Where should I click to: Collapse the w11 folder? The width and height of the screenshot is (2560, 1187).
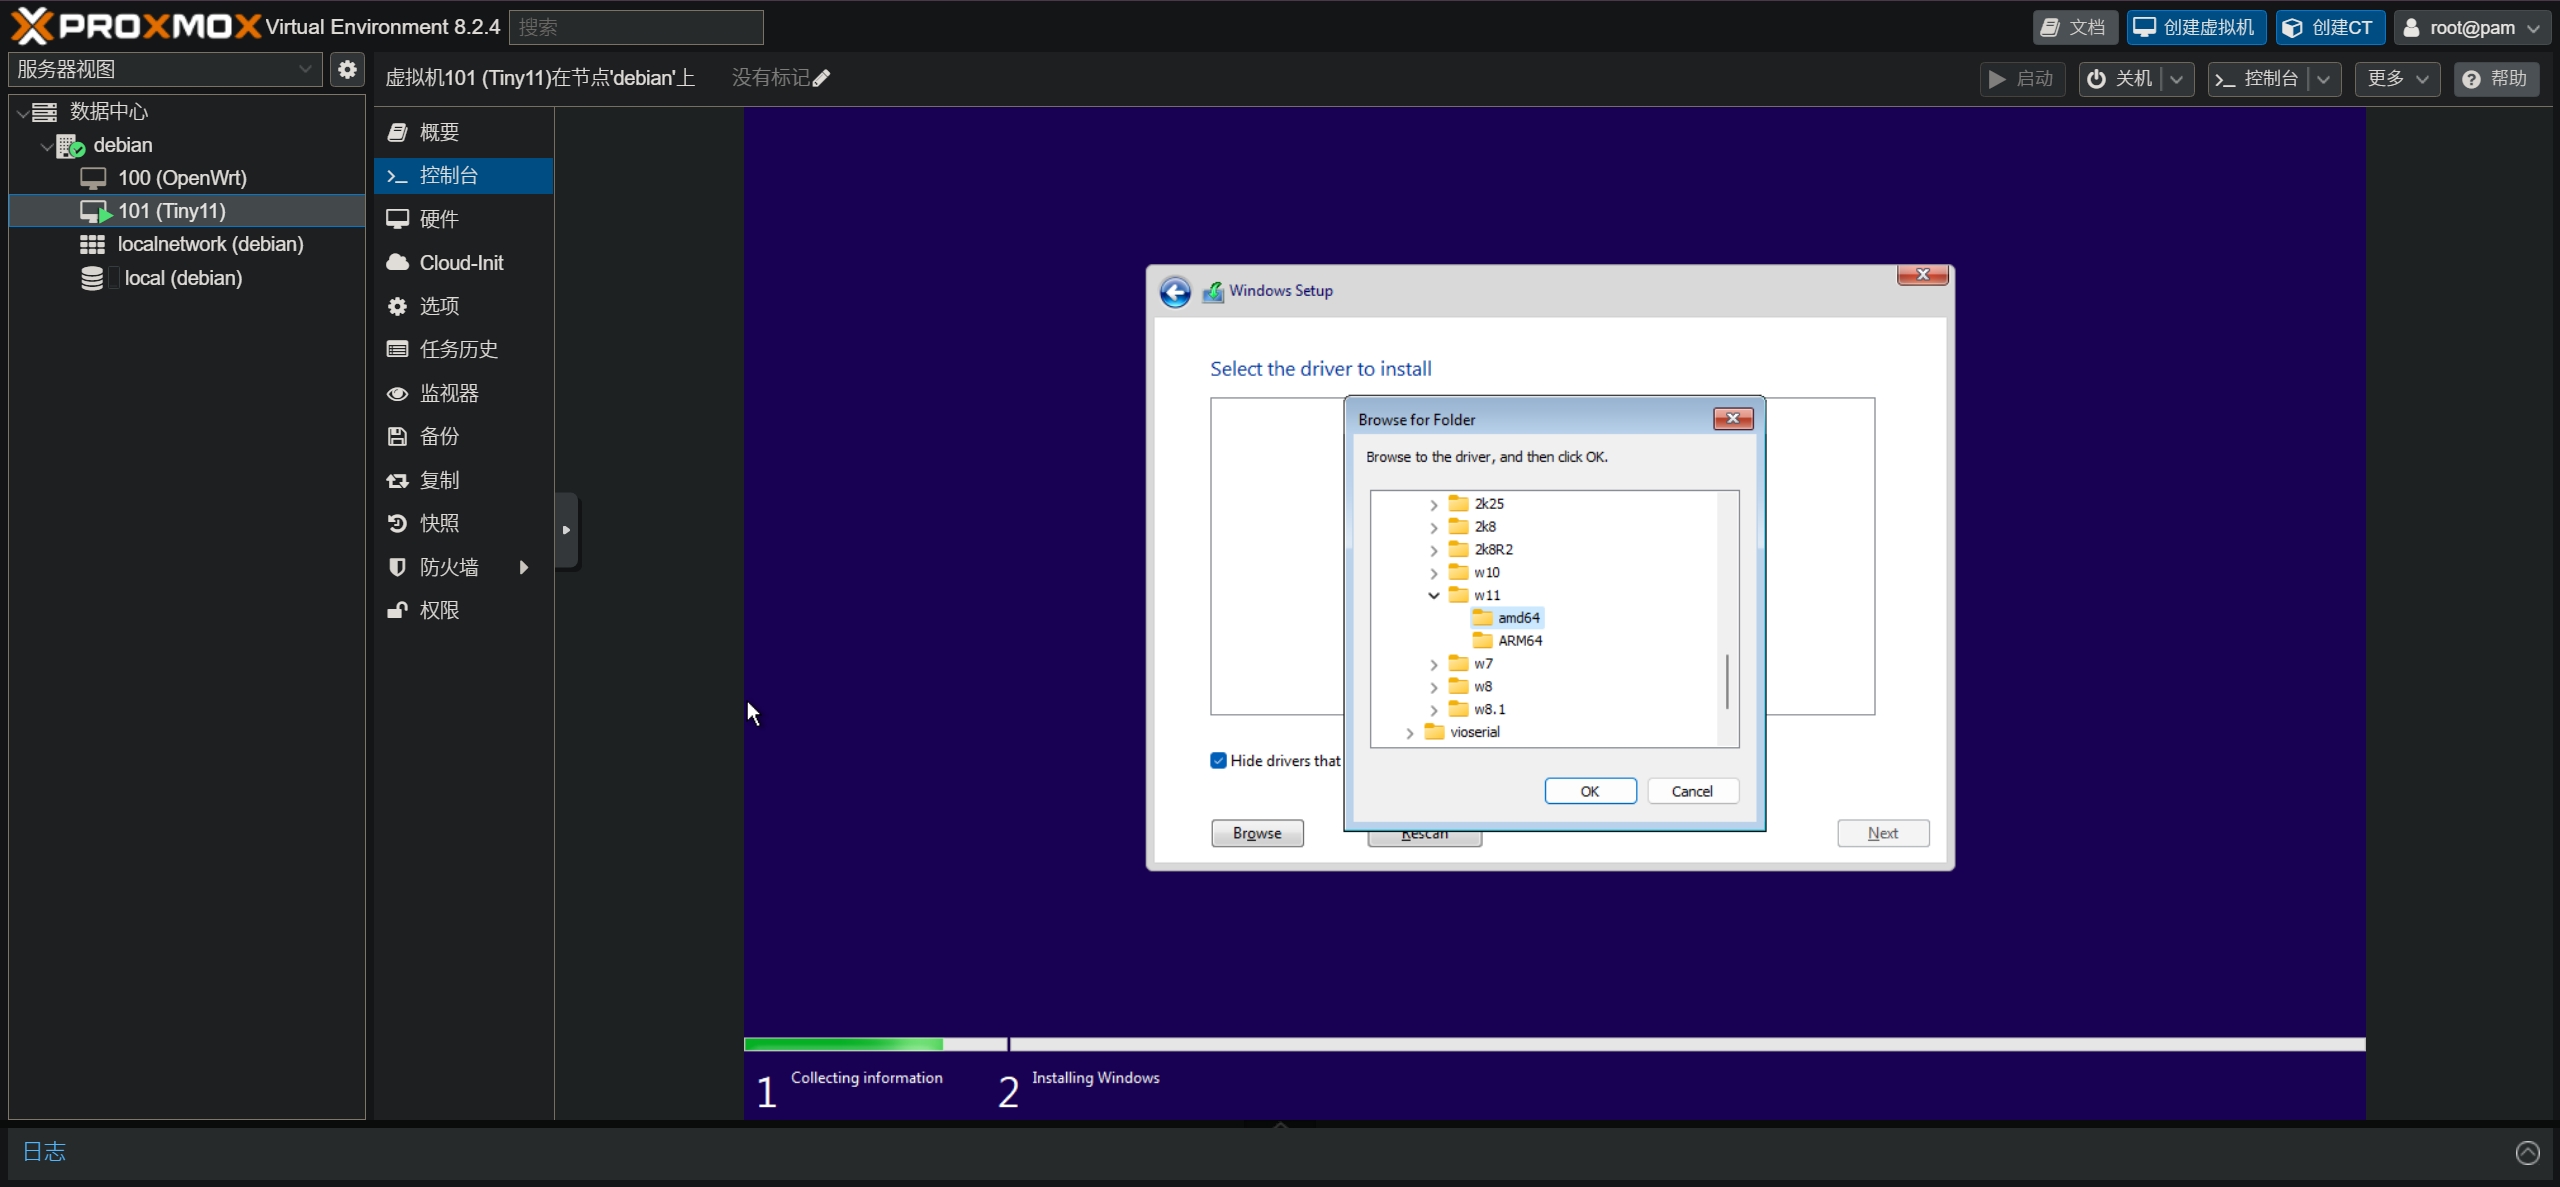(1433, 596)
